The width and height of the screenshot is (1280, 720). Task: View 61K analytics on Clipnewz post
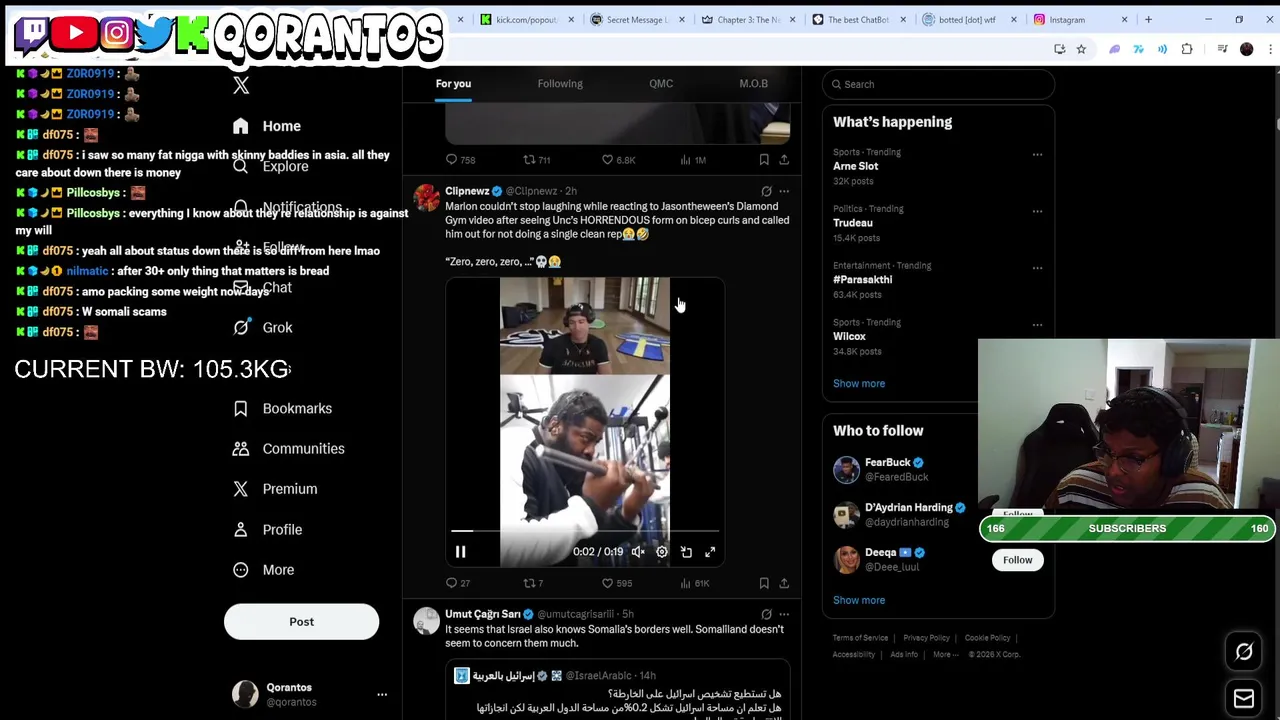point(694,583)
